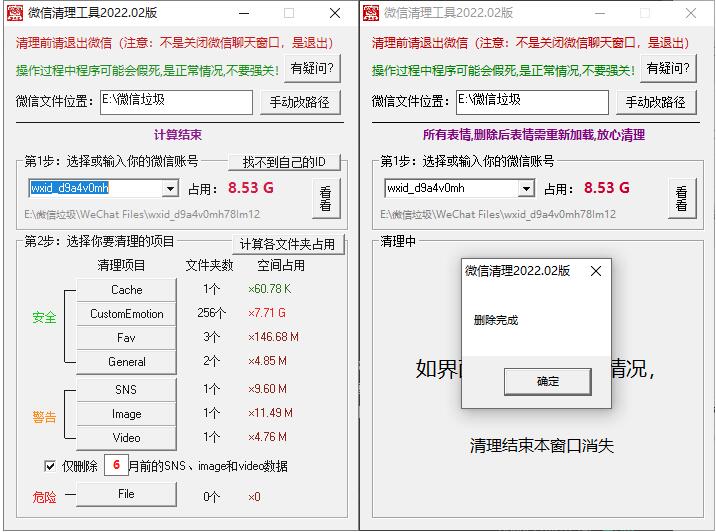Click the red 危险 label
716x532 pixels.
(x=44, y=497)
